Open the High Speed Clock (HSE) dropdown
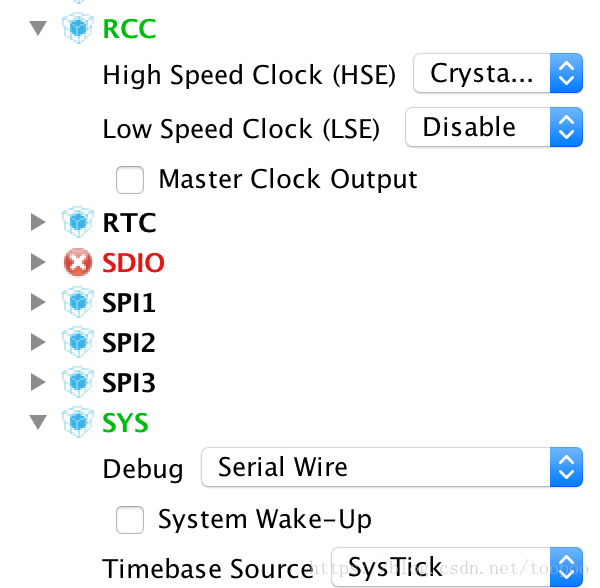600x588 pixels. point(497,74)
